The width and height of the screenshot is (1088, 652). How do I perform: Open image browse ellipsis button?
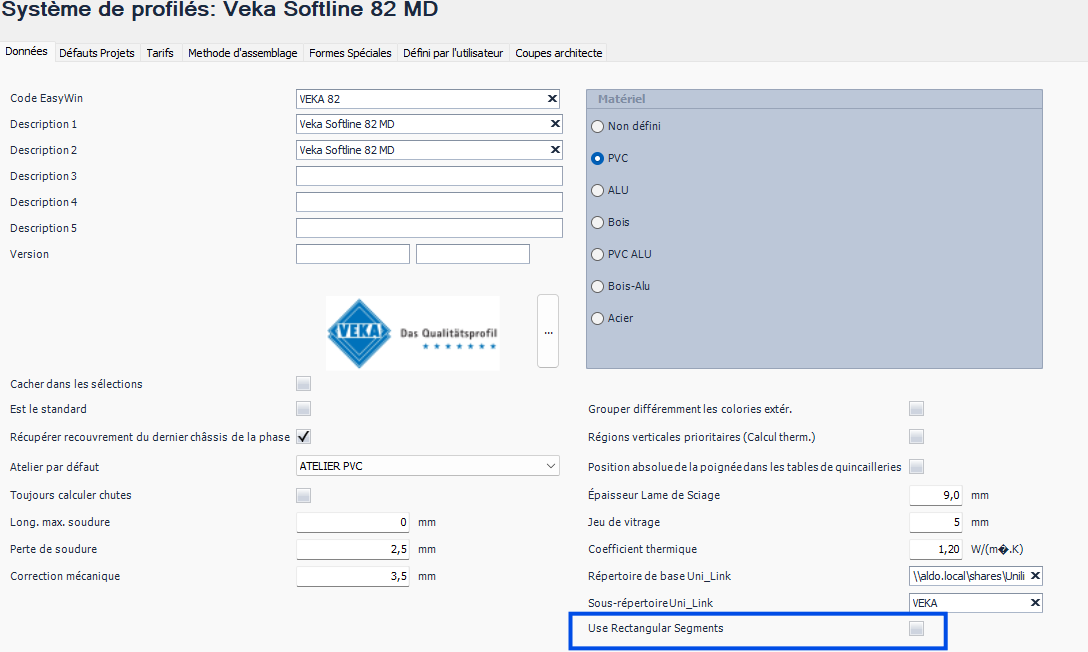point(548,332)
